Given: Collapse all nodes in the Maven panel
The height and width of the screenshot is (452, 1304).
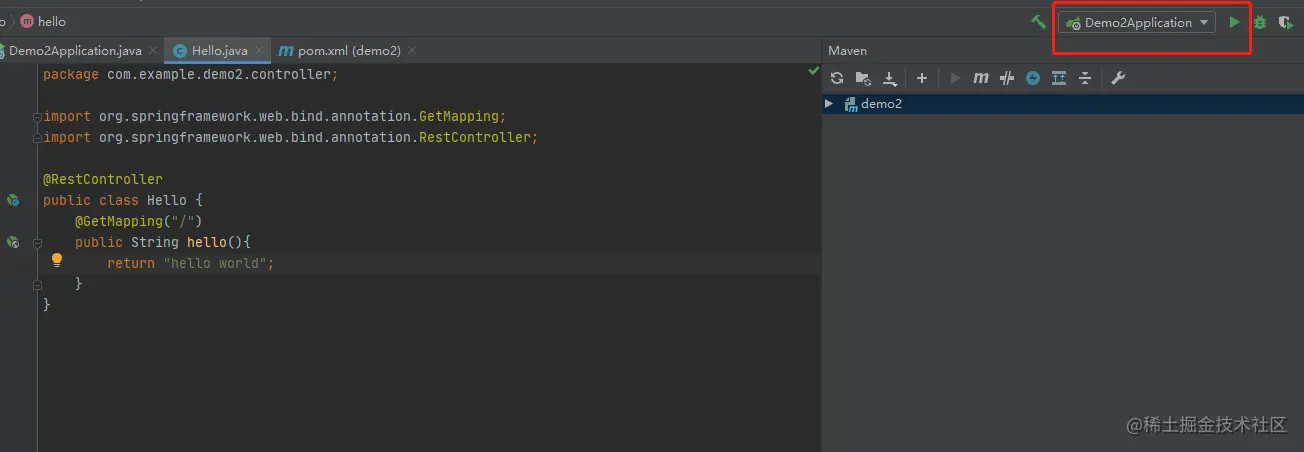Looking at the screenshot, I should click(x=1085, y=78).
